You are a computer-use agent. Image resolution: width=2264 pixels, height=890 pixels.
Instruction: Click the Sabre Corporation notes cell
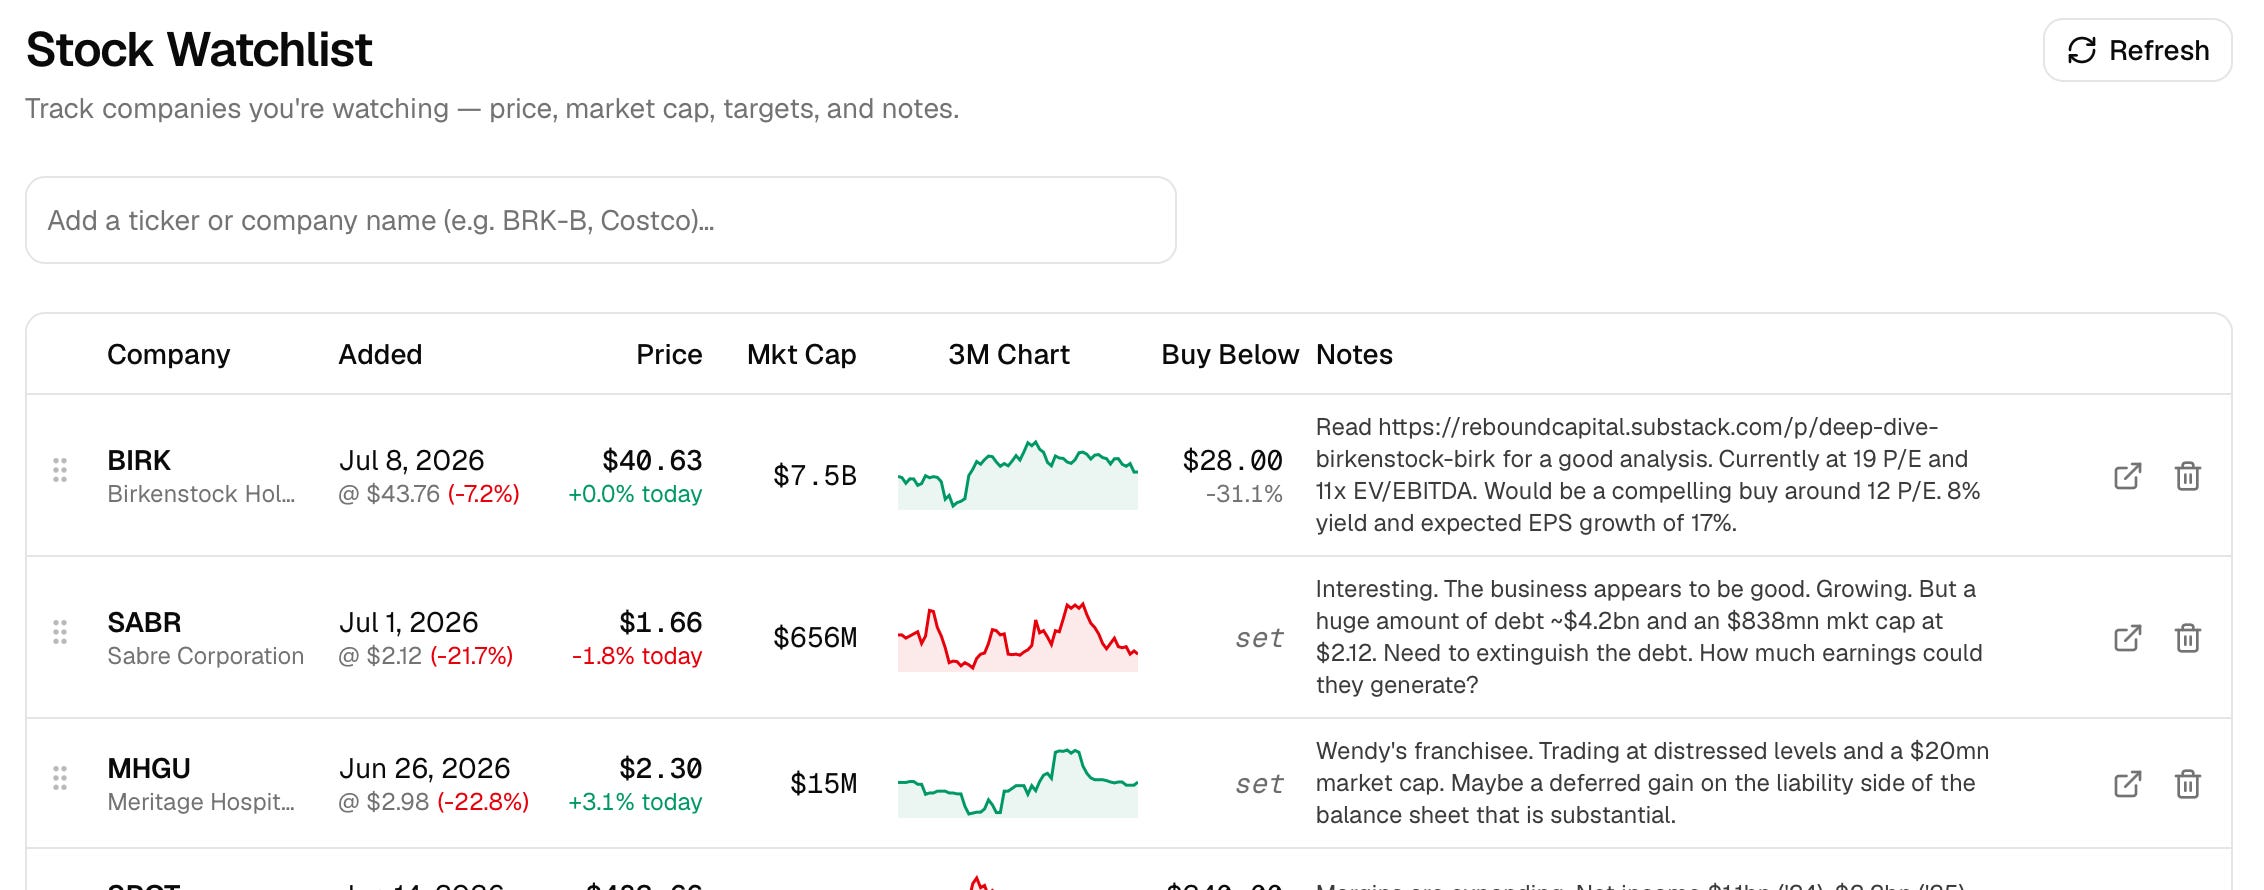[1650, 637]
